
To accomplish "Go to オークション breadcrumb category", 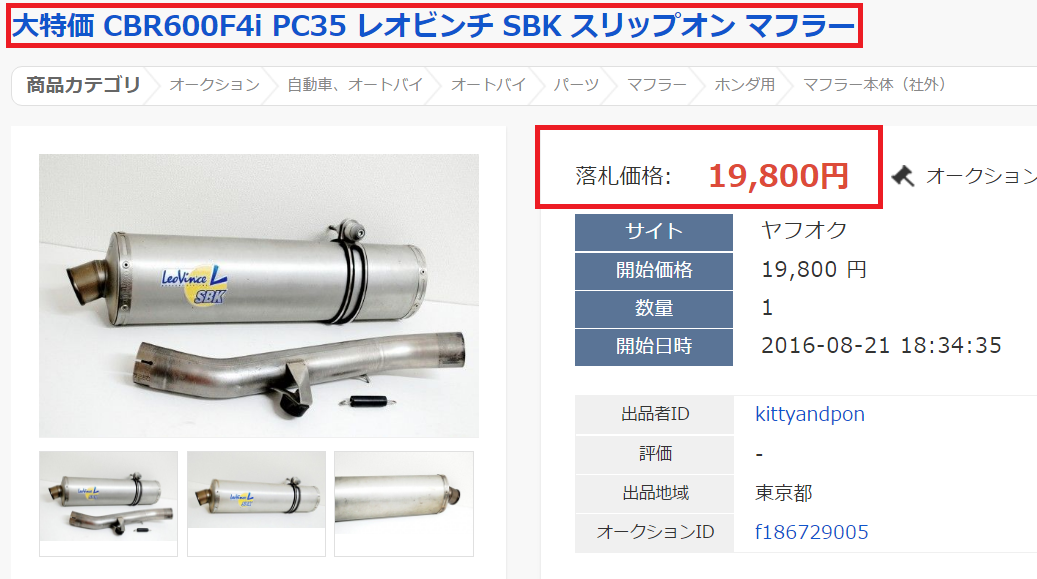I will coord(214,85).
